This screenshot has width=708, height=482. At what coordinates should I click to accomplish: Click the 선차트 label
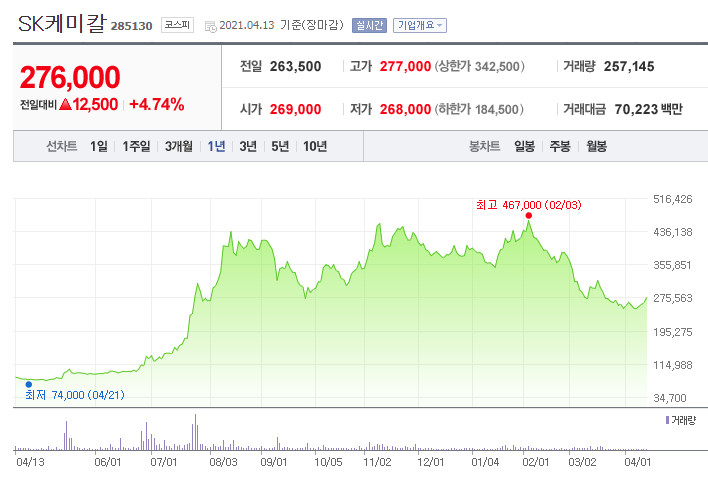pos(61,146)
